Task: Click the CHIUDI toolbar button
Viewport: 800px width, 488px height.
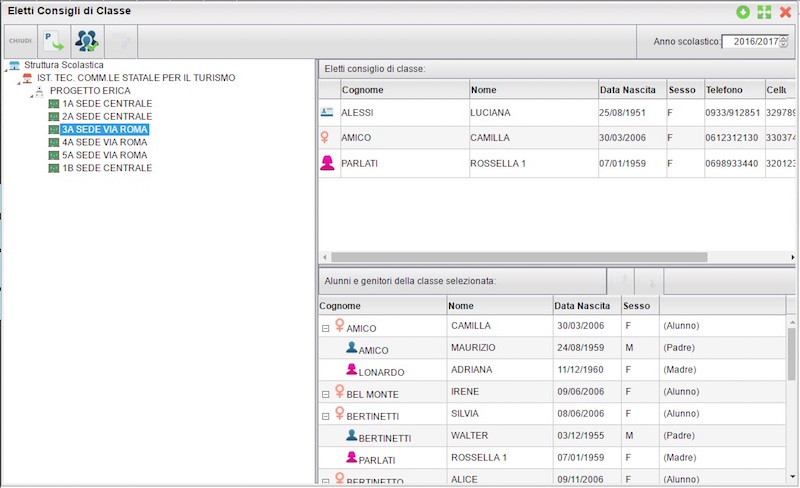Action: coord(20,41)
